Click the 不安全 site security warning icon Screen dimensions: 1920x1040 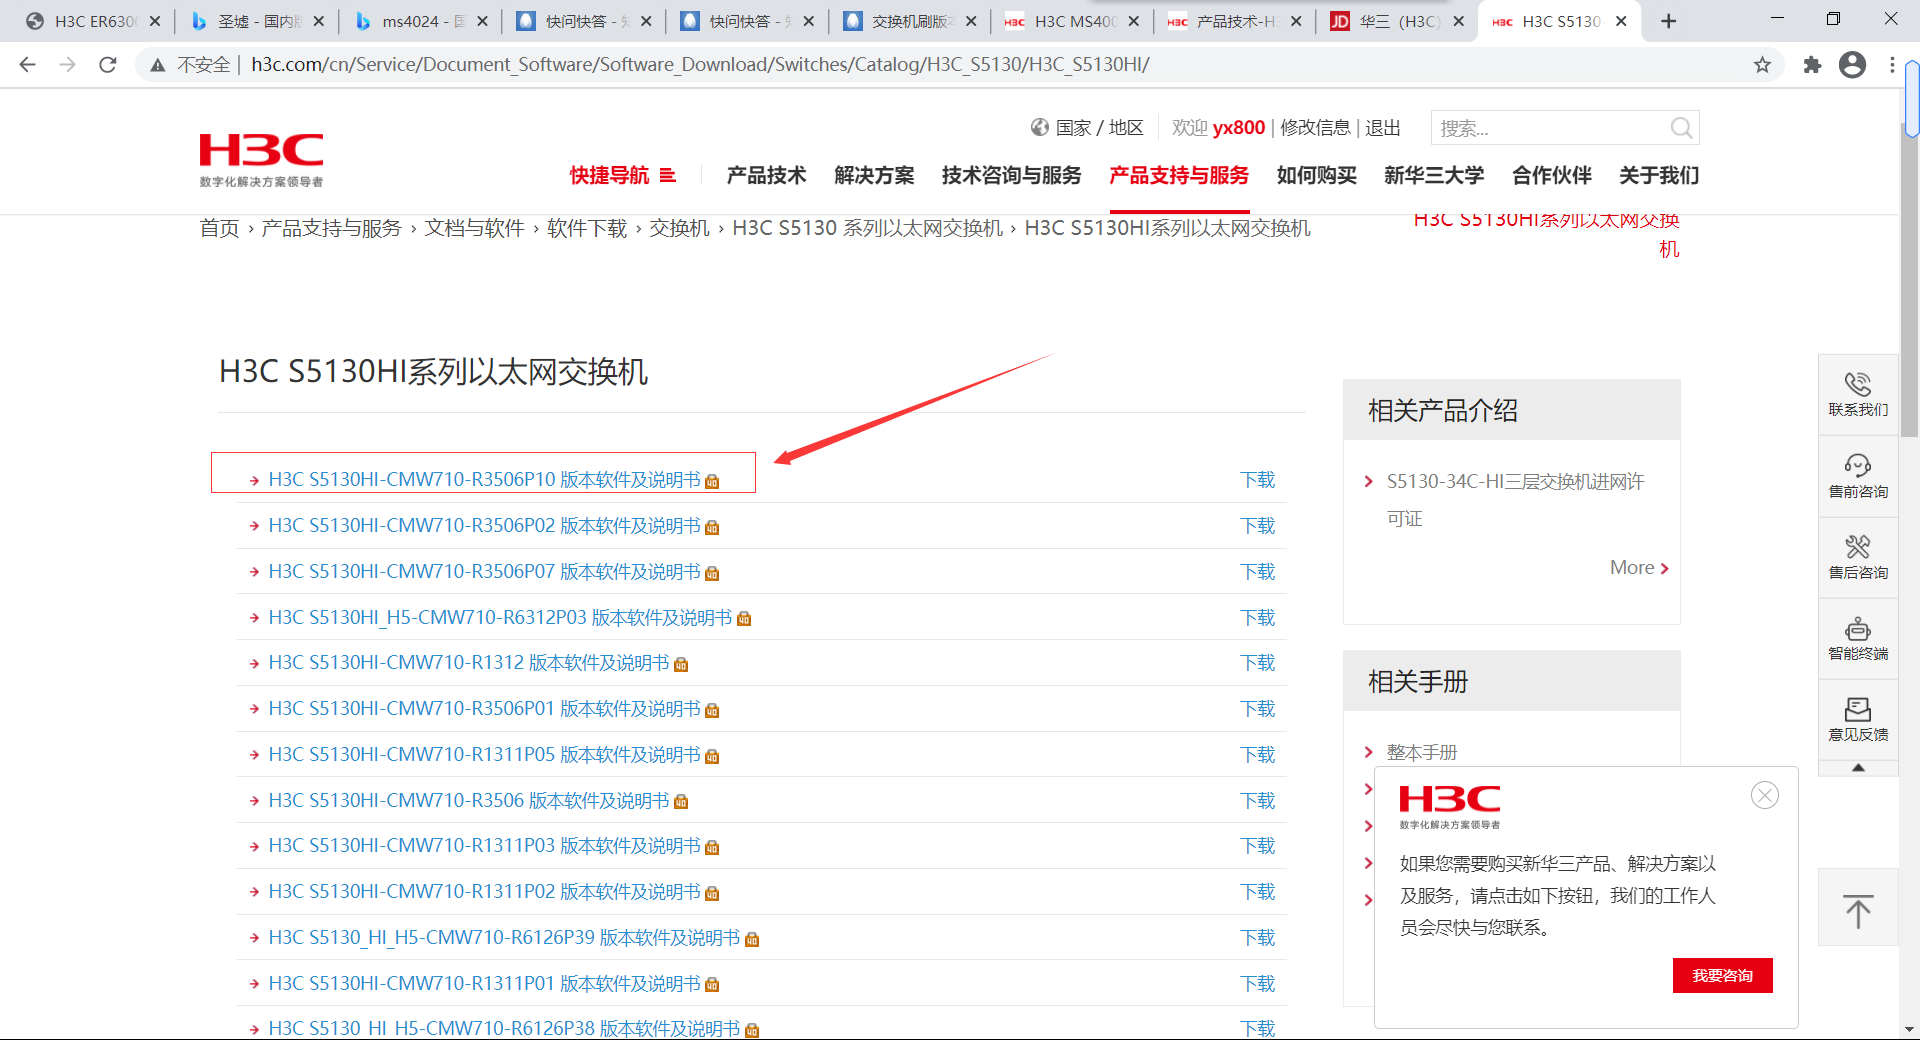[157, 65]
